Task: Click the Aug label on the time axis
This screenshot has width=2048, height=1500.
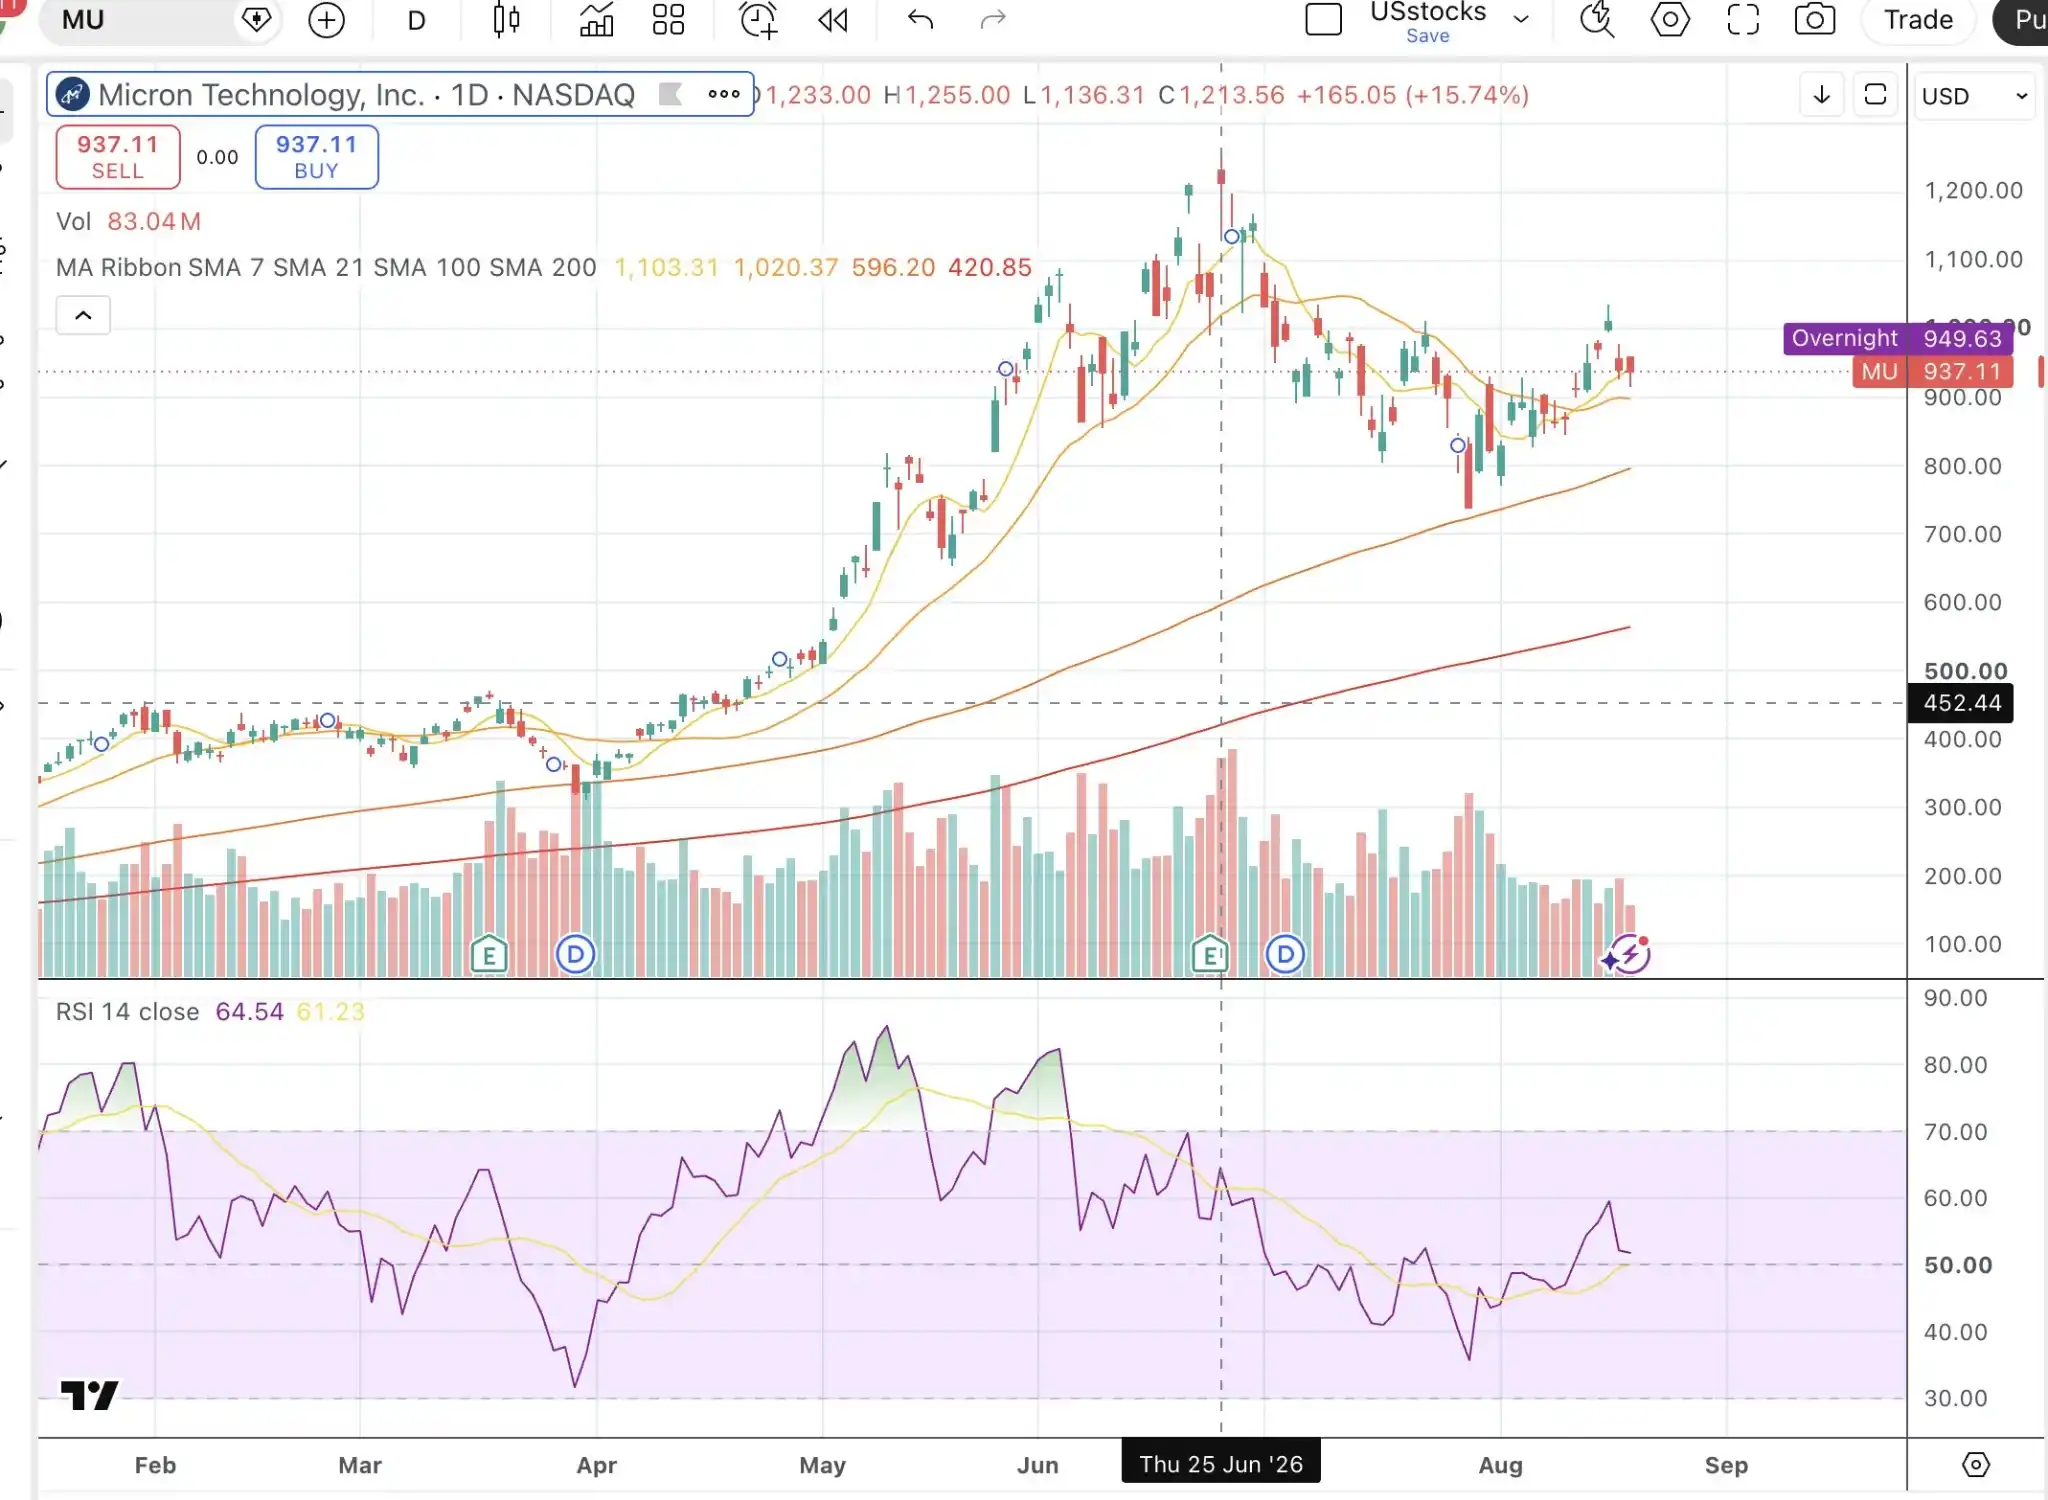Action: (1501, 1466)
